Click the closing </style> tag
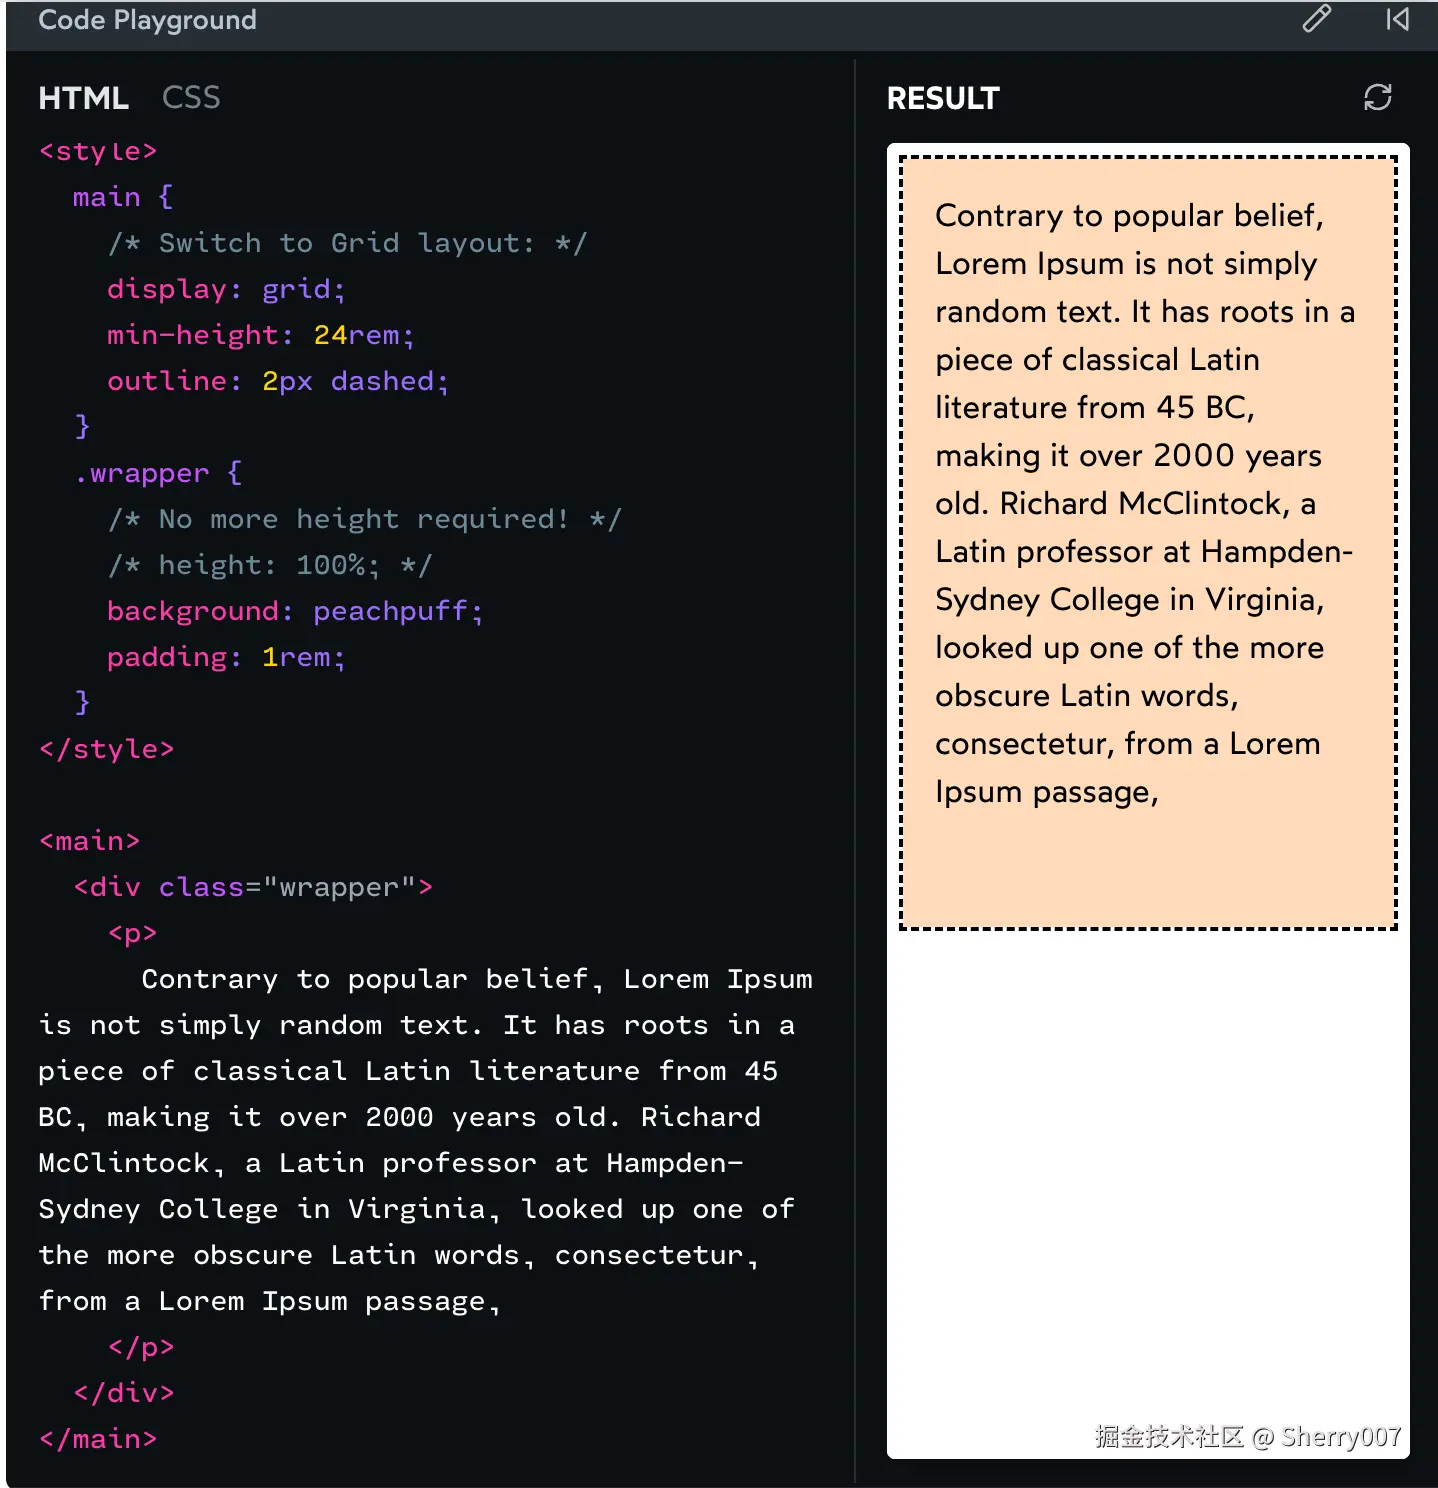The image size is (1438, 1488). click(x=106, y=749)
